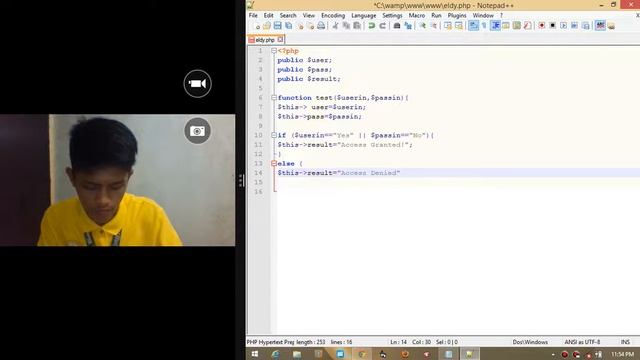
Task: Open the Macro menu
Action: (x=417, y=16)
